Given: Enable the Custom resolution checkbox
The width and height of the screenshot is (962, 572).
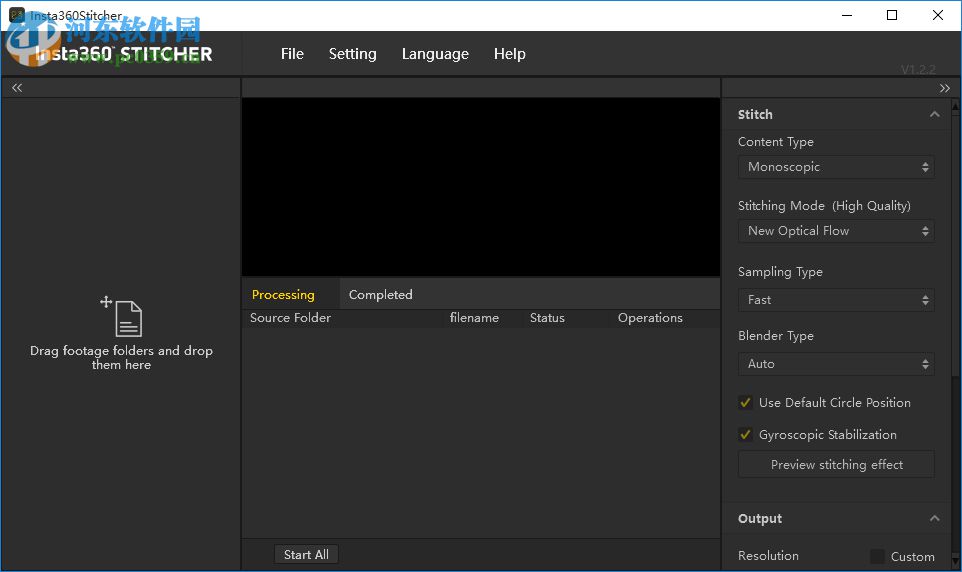Looking at the screenshot, I should pyautogui.click(x=877, y=556).
